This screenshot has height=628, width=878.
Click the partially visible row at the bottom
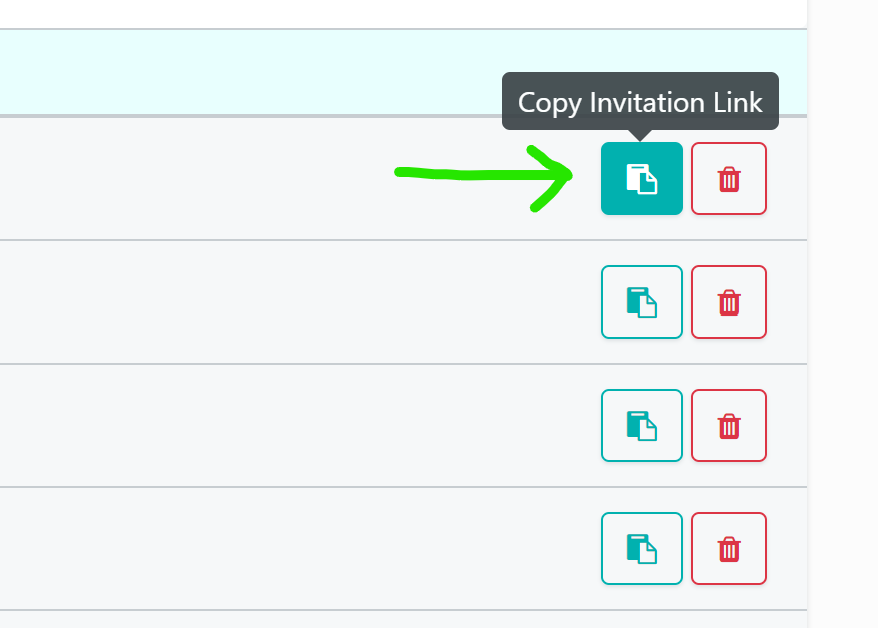pyautogui.click(x=403, y=620)
